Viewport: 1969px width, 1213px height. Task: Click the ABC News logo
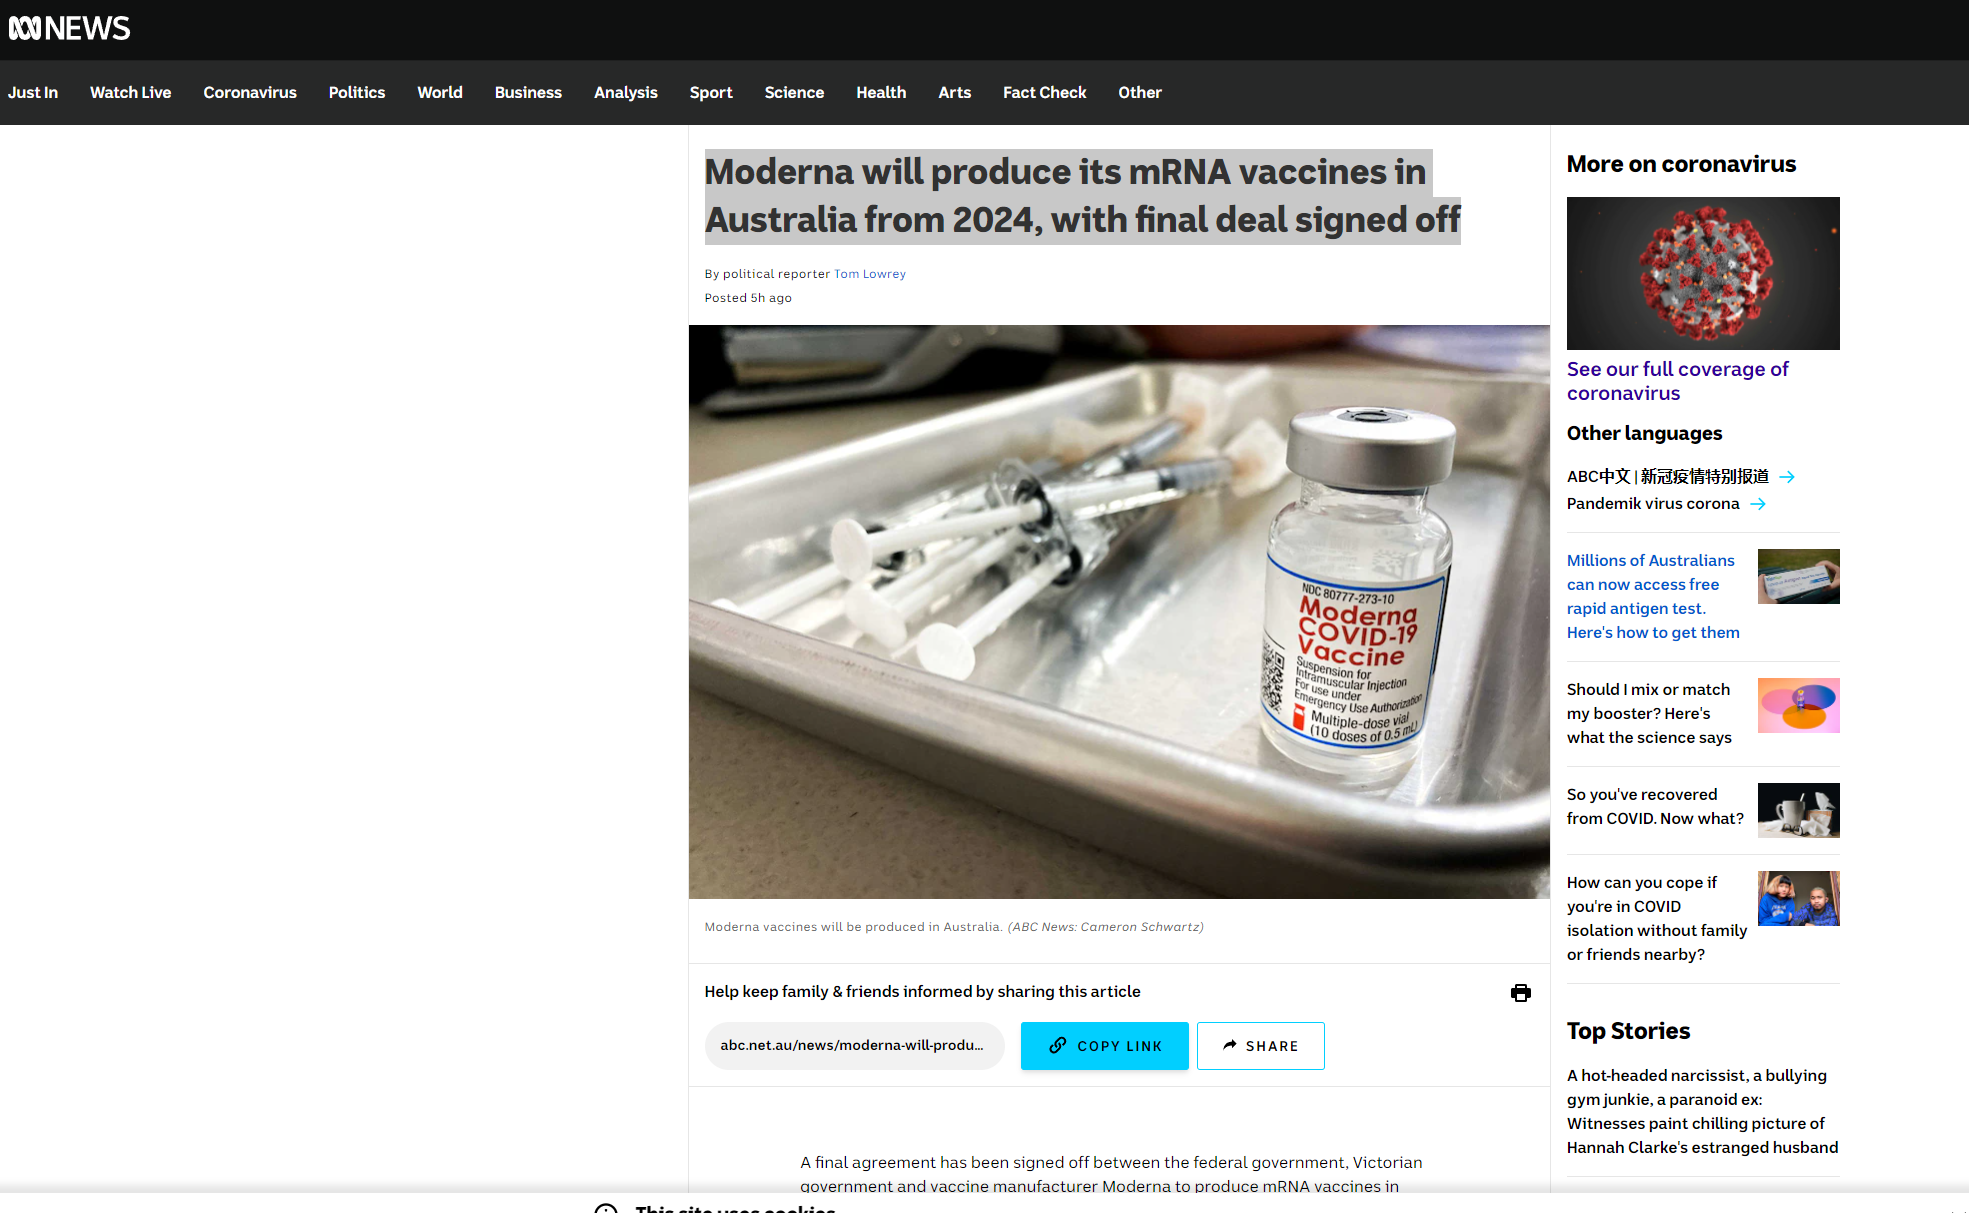[69, 28]
